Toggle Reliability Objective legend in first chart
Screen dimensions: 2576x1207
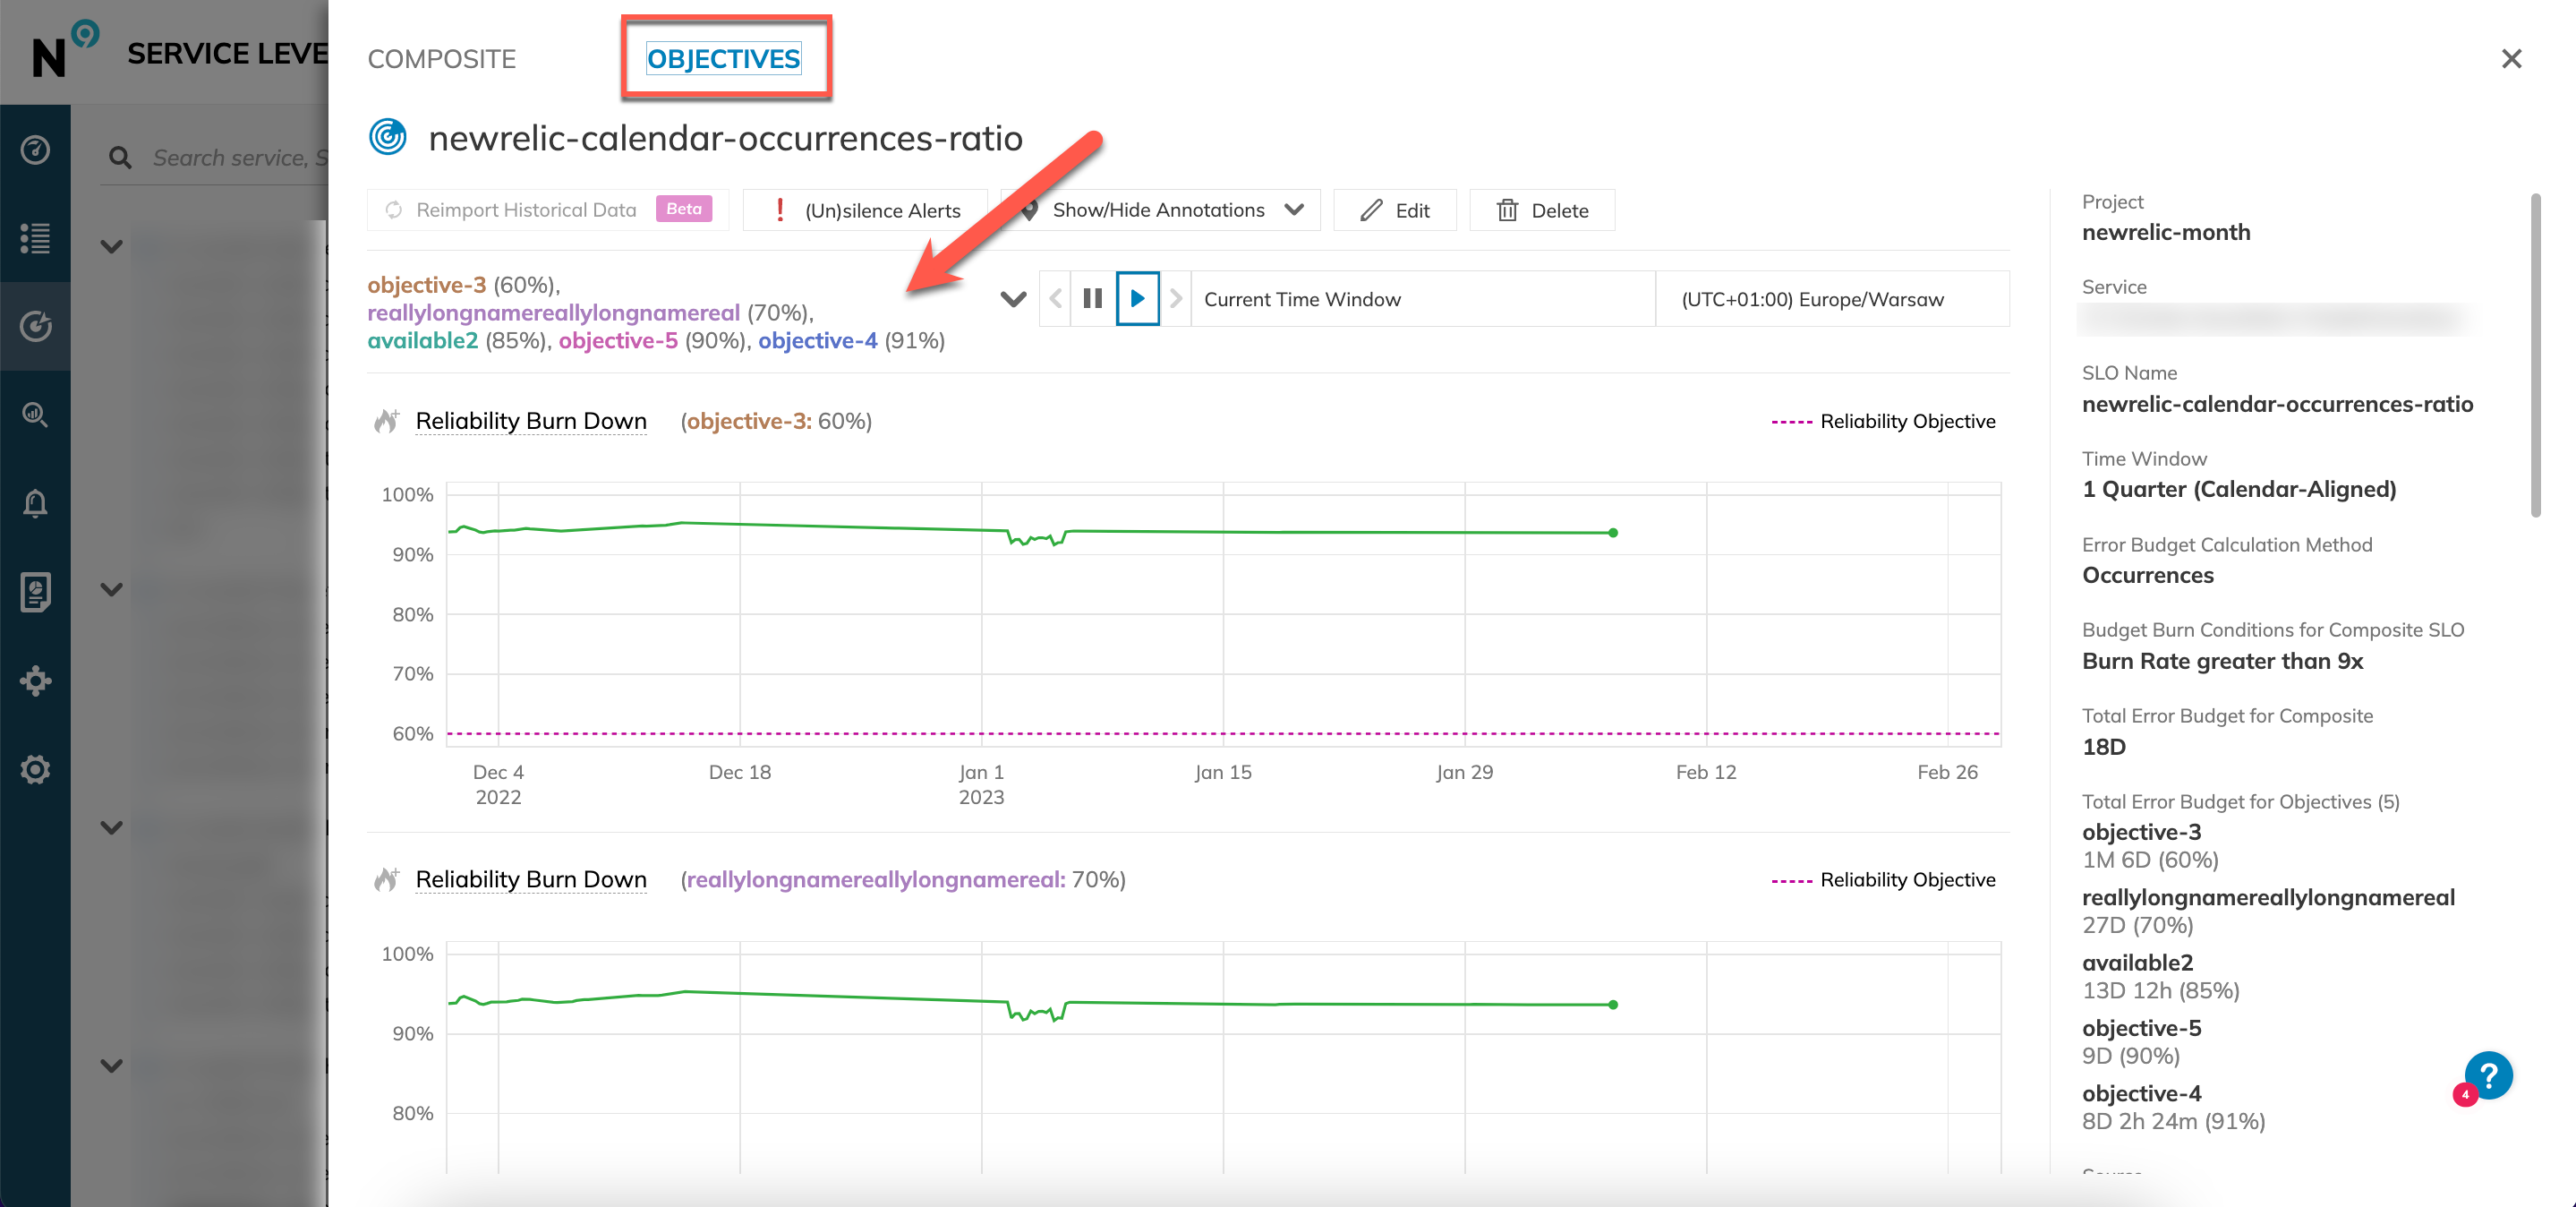pos(1882,421)
